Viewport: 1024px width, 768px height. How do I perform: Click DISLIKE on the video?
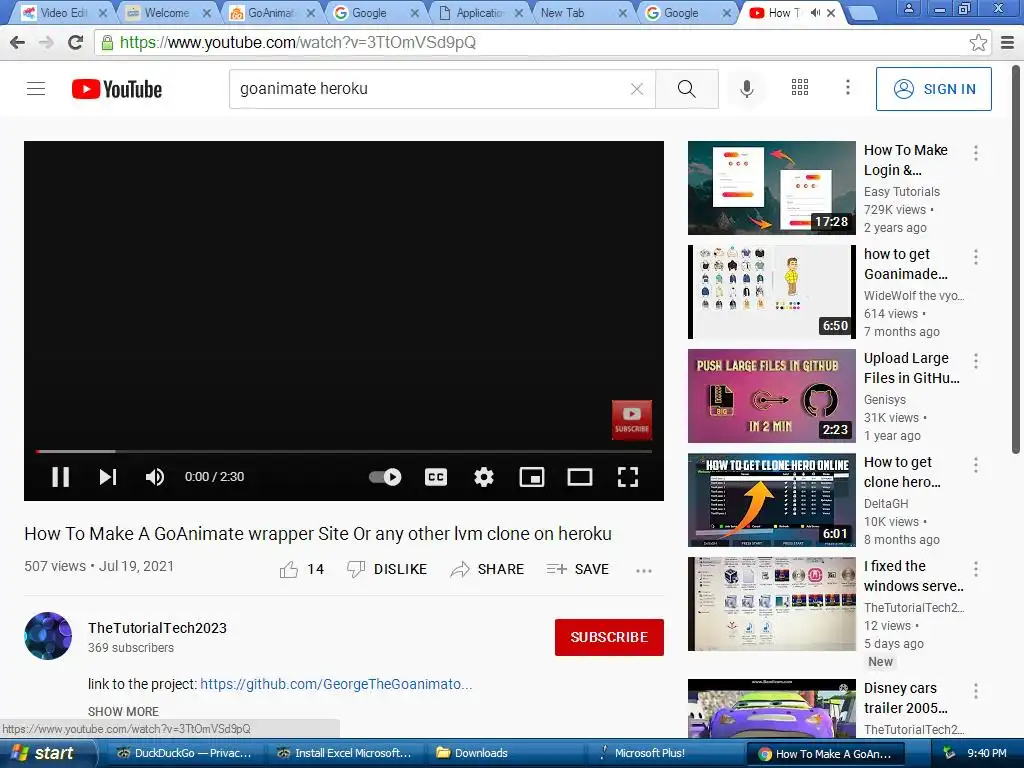(387, 569)
